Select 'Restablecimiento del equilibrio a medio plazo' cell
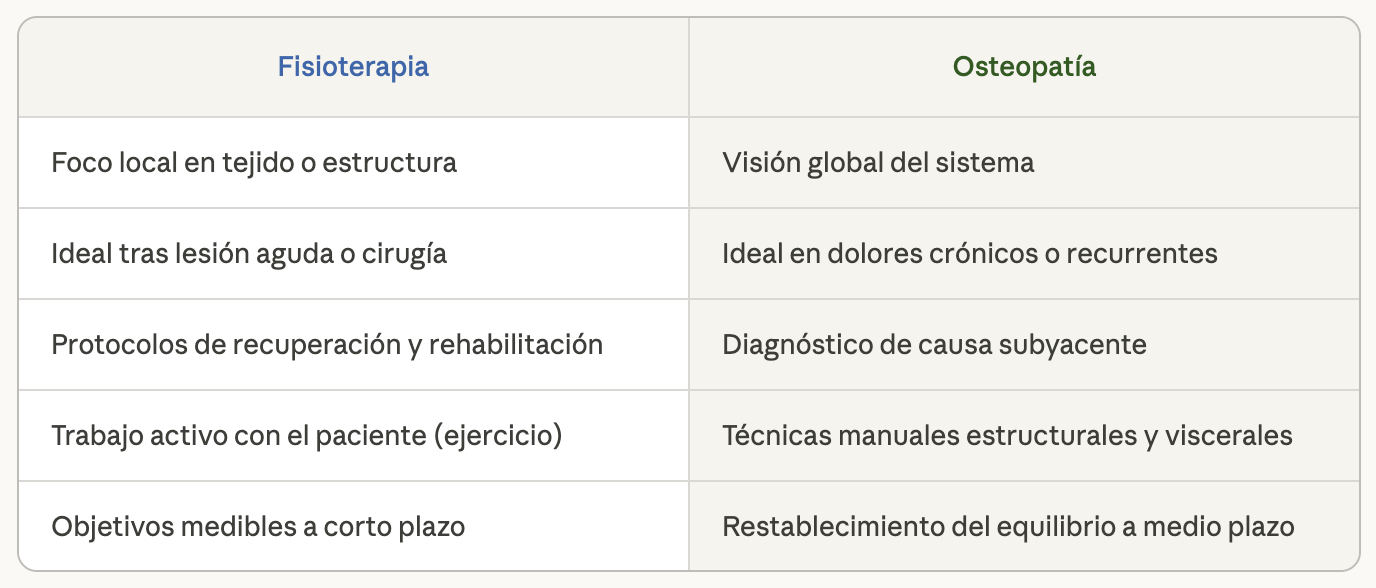 tap(1008, 526)
